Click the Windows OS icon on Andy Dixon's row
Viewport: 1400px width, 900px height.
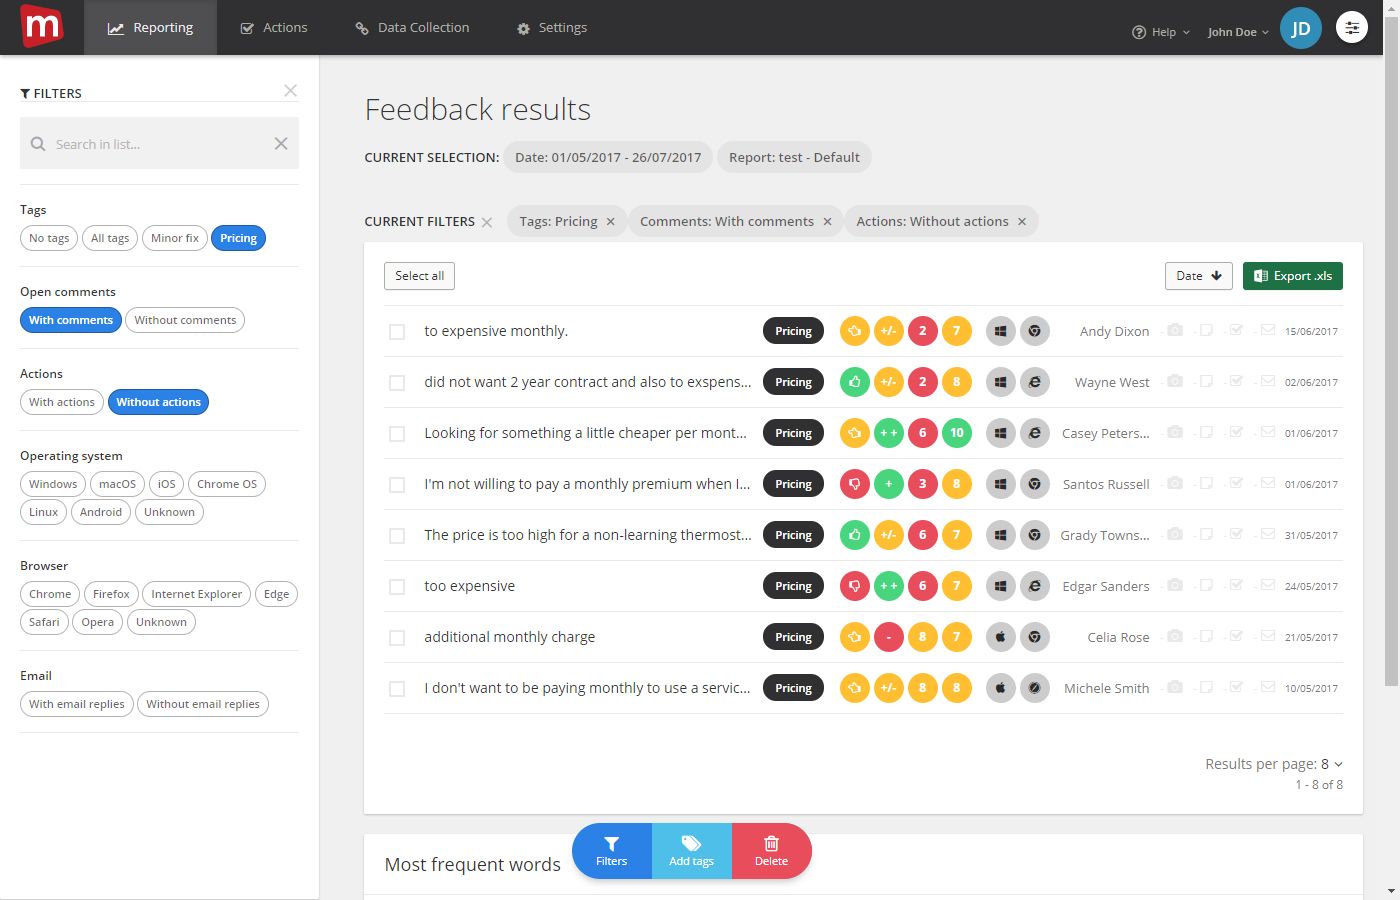click(1001, 330)
